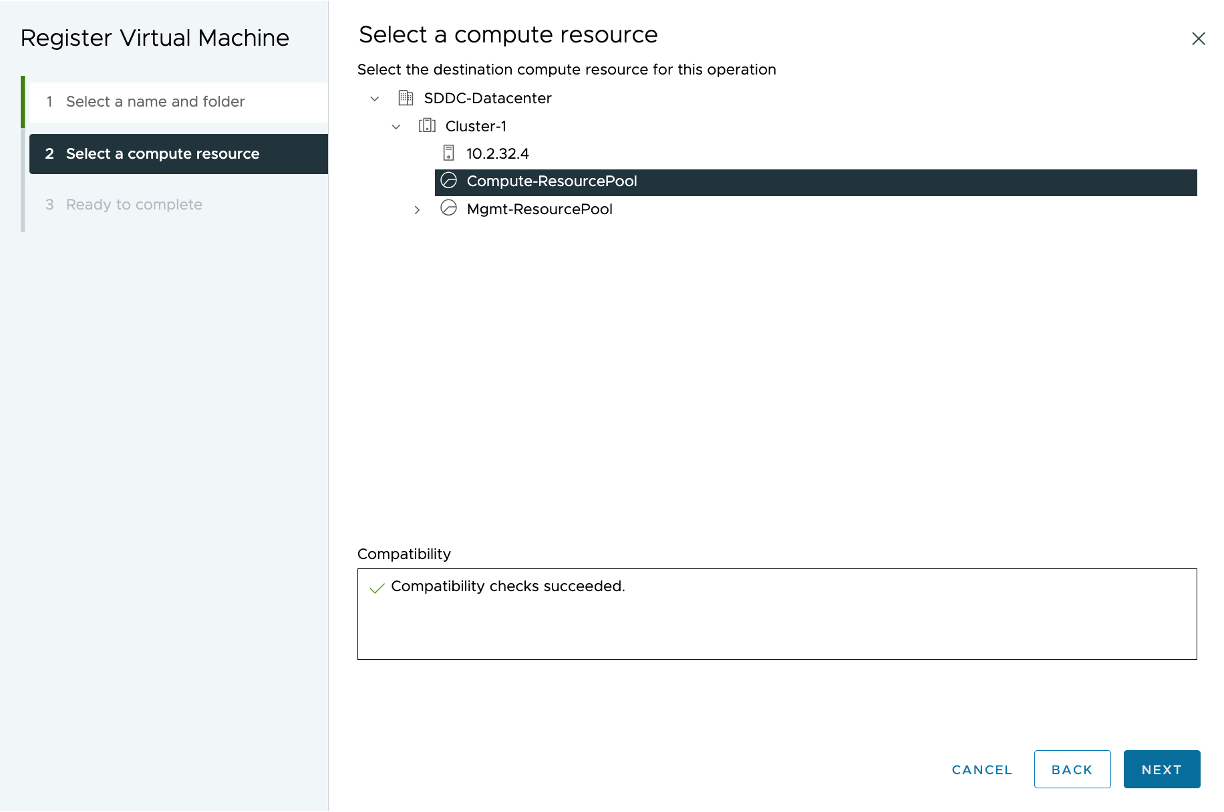The image size is (1224, 812).
Task: Select step 3 Ready to complete
Action: click(x=134, y=205)
